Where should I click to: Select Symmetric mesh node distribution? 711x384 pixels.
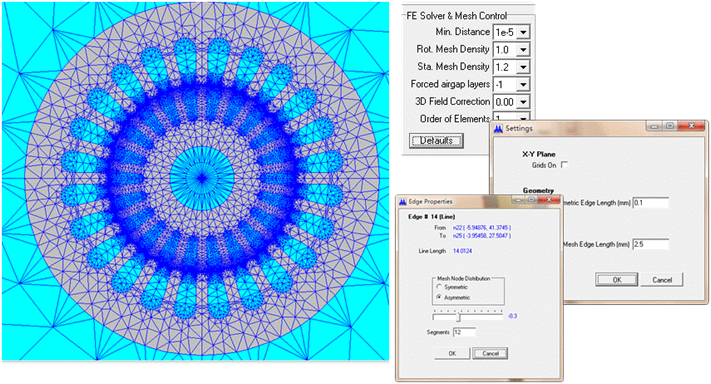coord(439,287)
